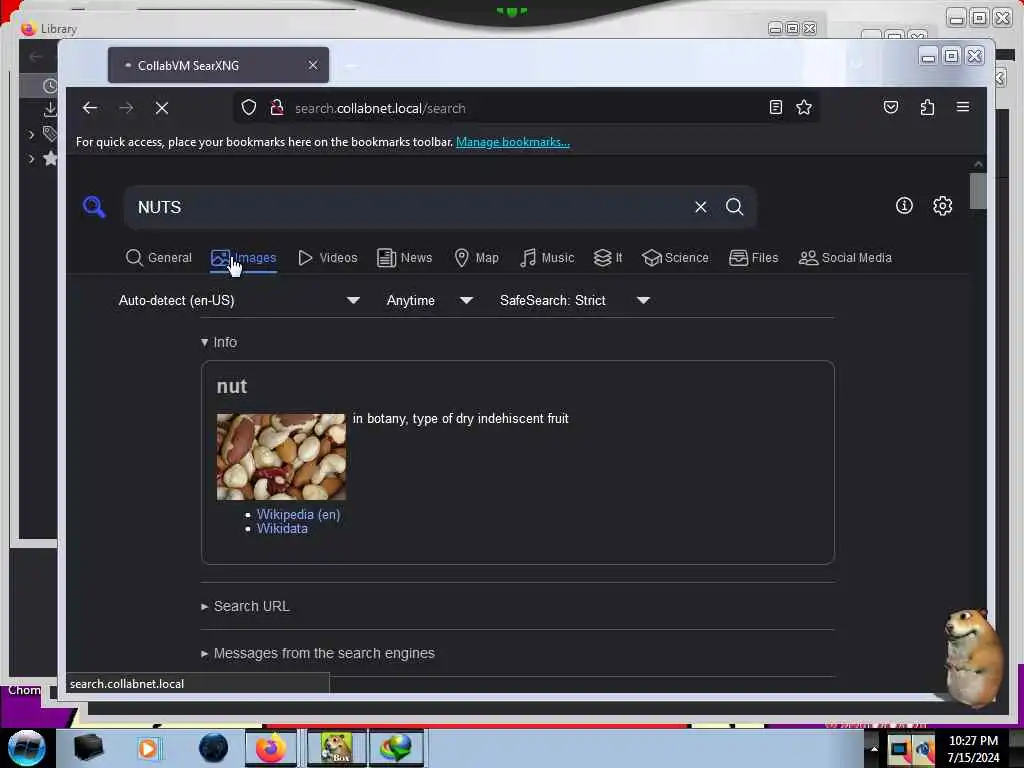The width and height of the screenshot is (1024, 768).
Task: Expand the Tags tree item in Library window
Action: pyautogui.click(x=31, y=135)
